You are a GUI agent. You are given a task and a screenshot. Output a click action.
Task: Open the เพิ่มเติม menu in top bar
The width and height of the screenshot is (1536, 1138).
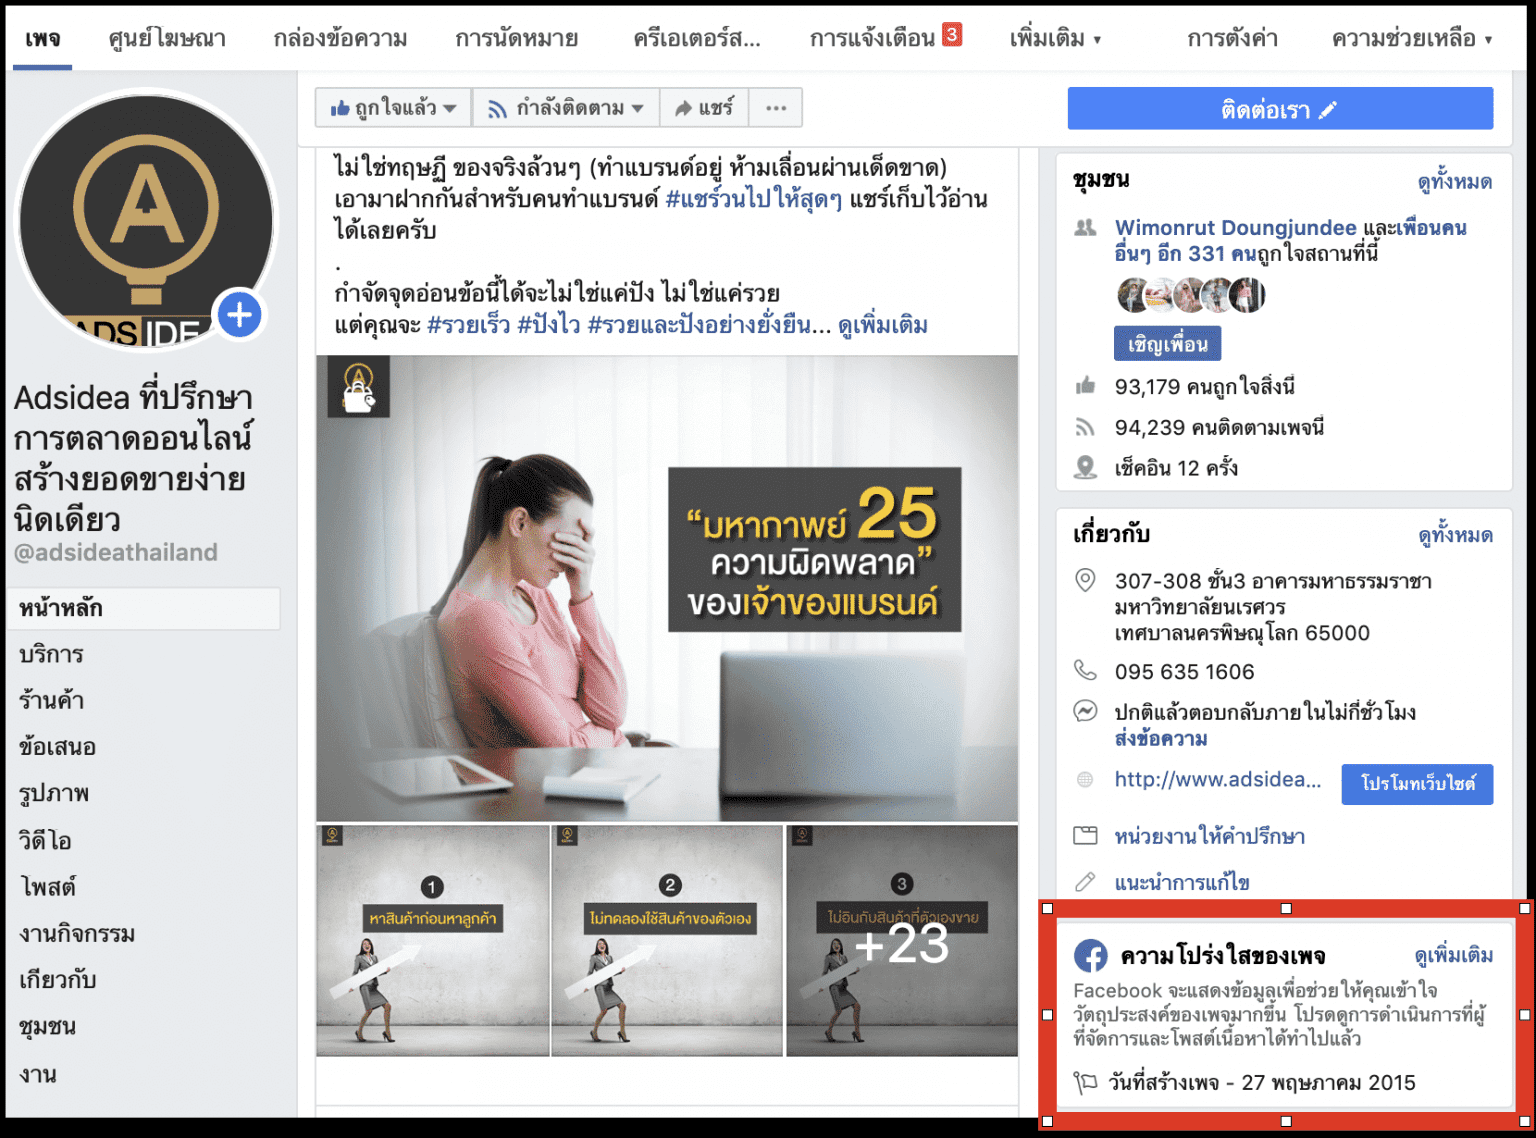[1054, 39]
